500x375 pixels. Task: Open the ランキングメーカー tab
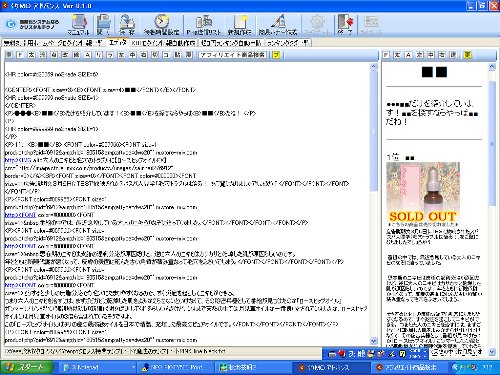coord(288,43)
